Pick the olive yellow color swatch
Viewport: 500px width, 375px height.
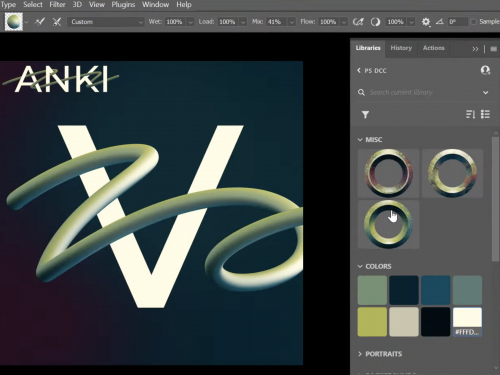tap(372, 322)
